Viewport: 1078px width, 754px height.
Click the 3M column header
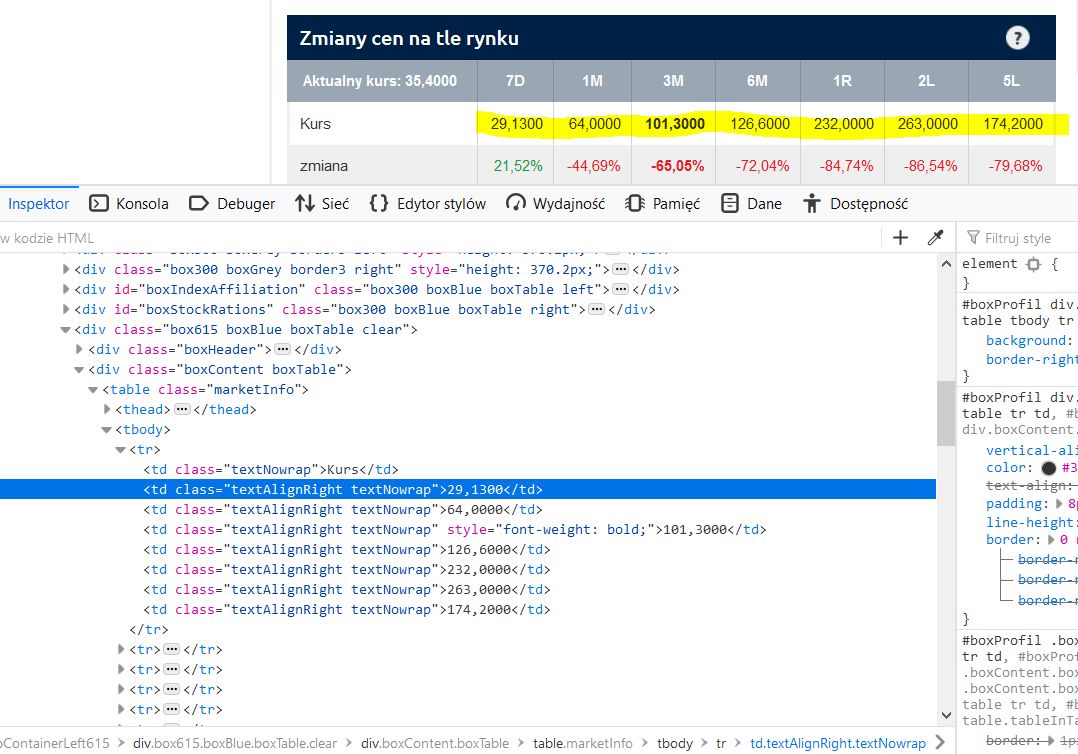673,81
